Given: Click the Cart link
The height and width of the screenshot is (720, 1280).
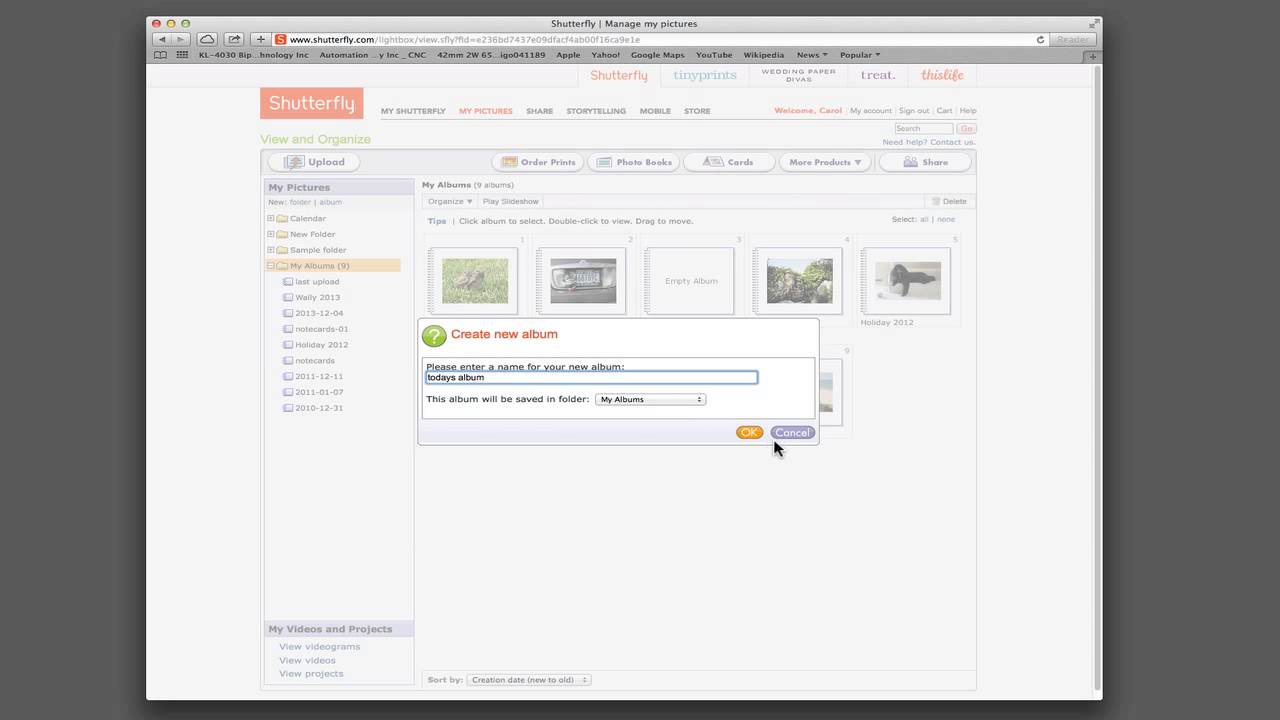Looking at the screenshot, I should click(944, 111).
